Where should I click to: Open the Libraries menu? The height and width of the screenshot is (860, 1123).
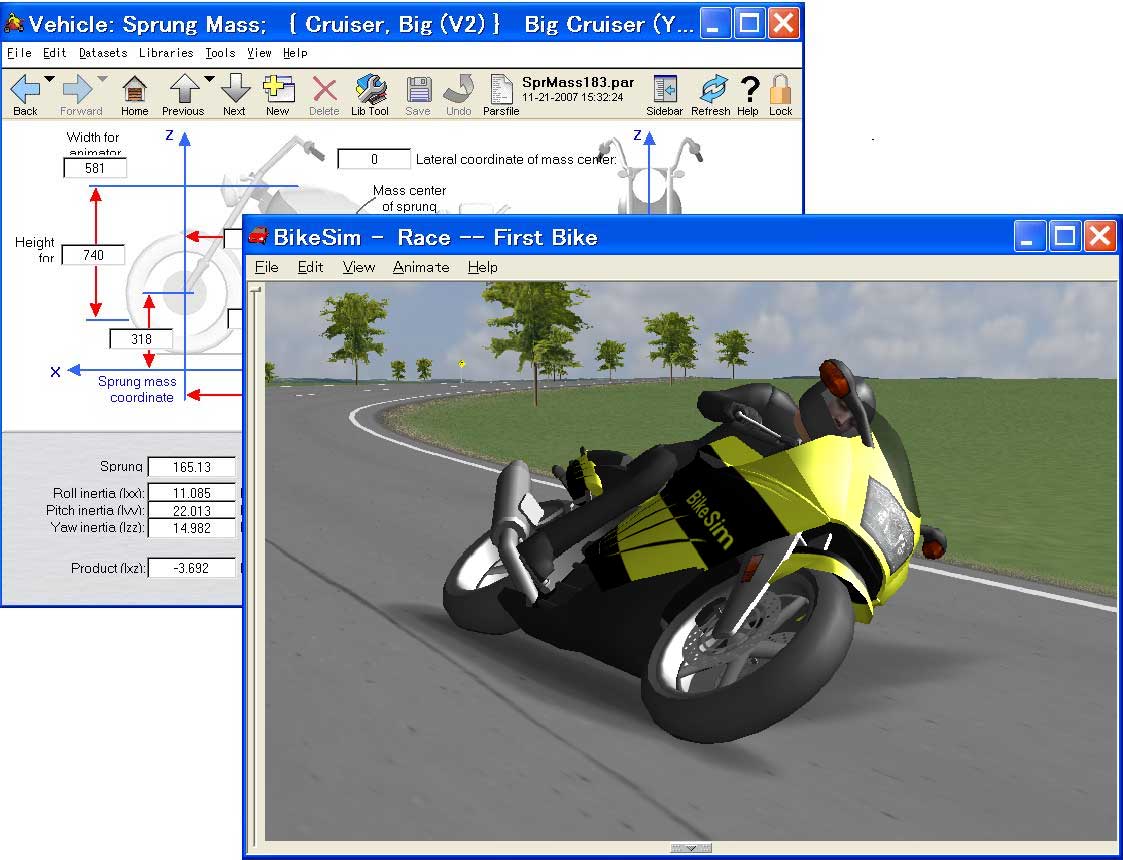(x=166, y=53)
